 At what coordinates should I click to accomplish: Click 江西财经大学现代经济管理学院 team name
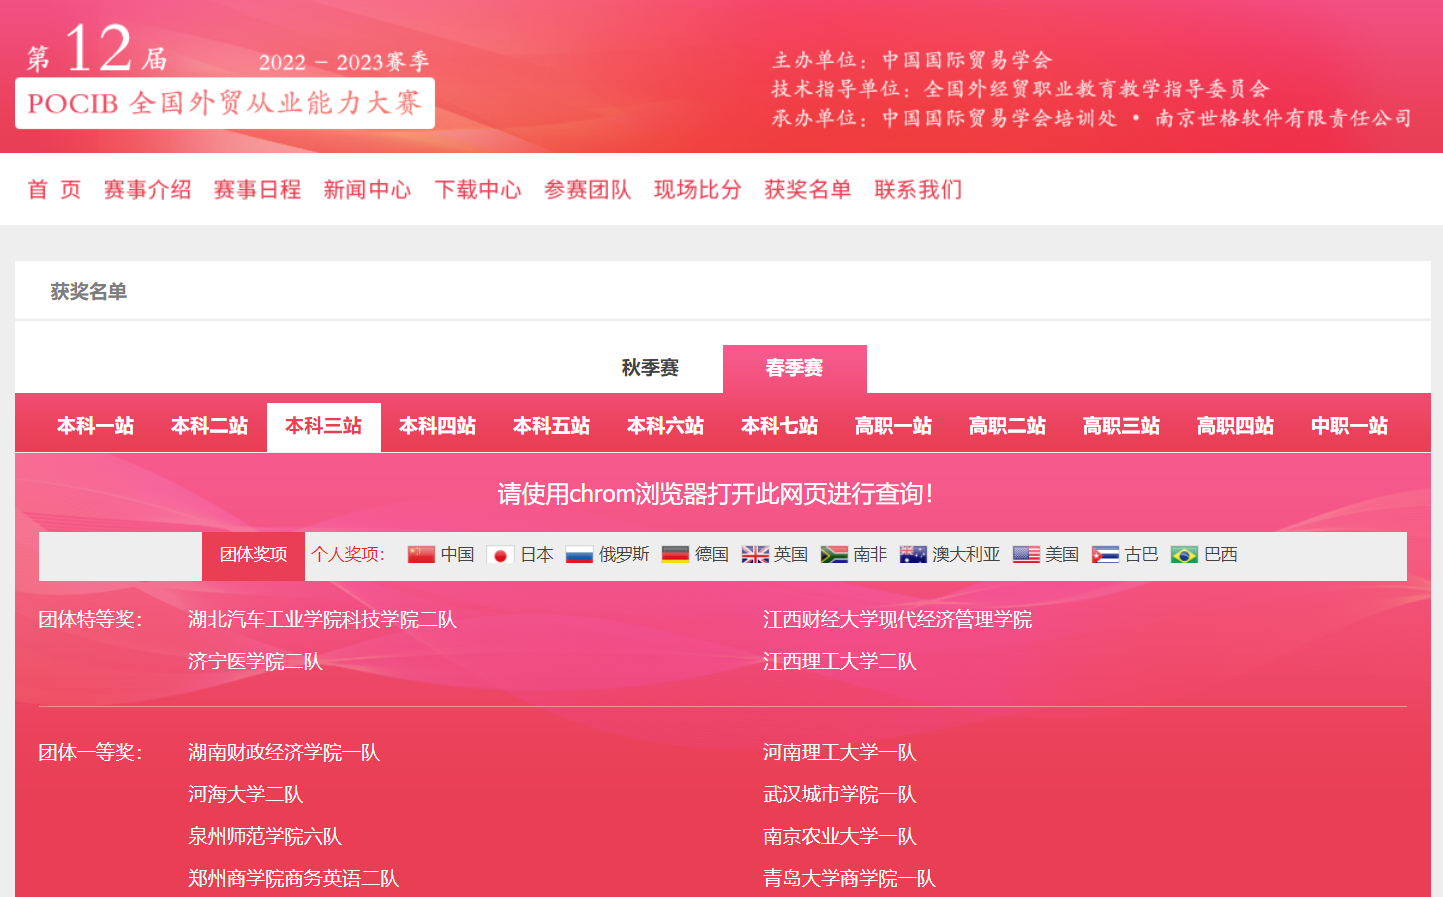[897, 620]
